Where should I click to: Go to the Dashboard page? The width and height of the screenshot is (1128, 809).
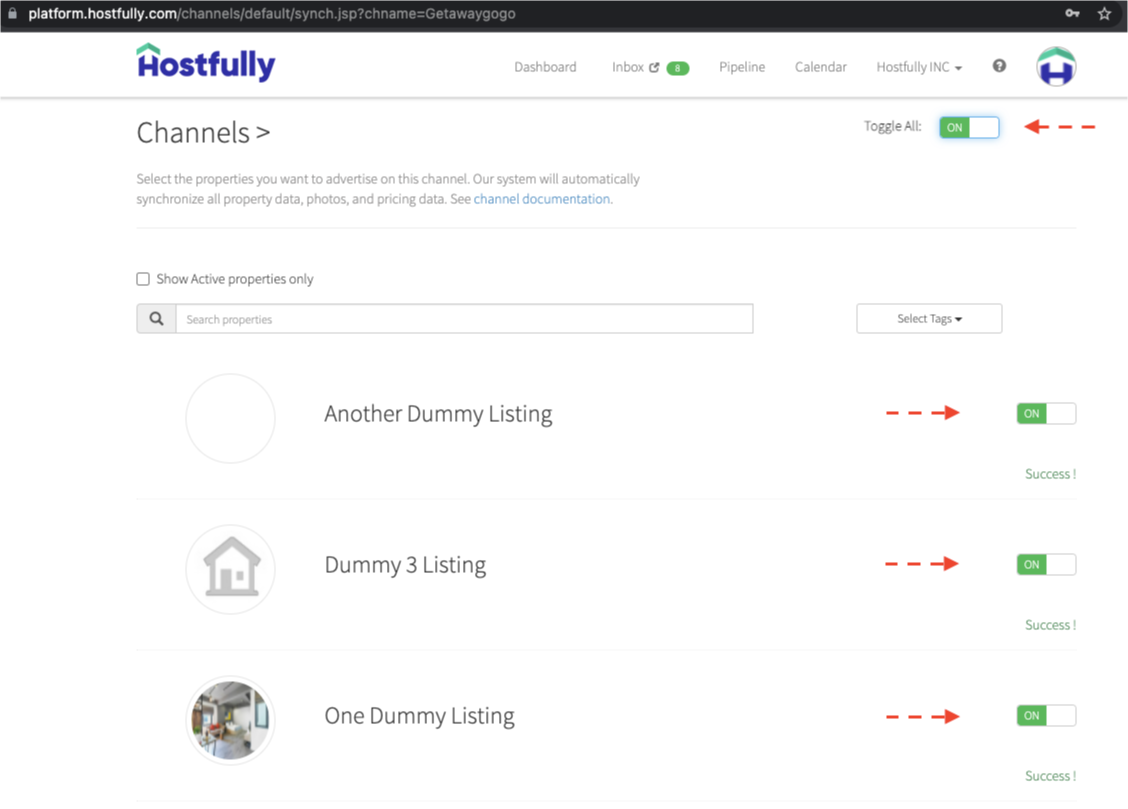coord(545,67)
